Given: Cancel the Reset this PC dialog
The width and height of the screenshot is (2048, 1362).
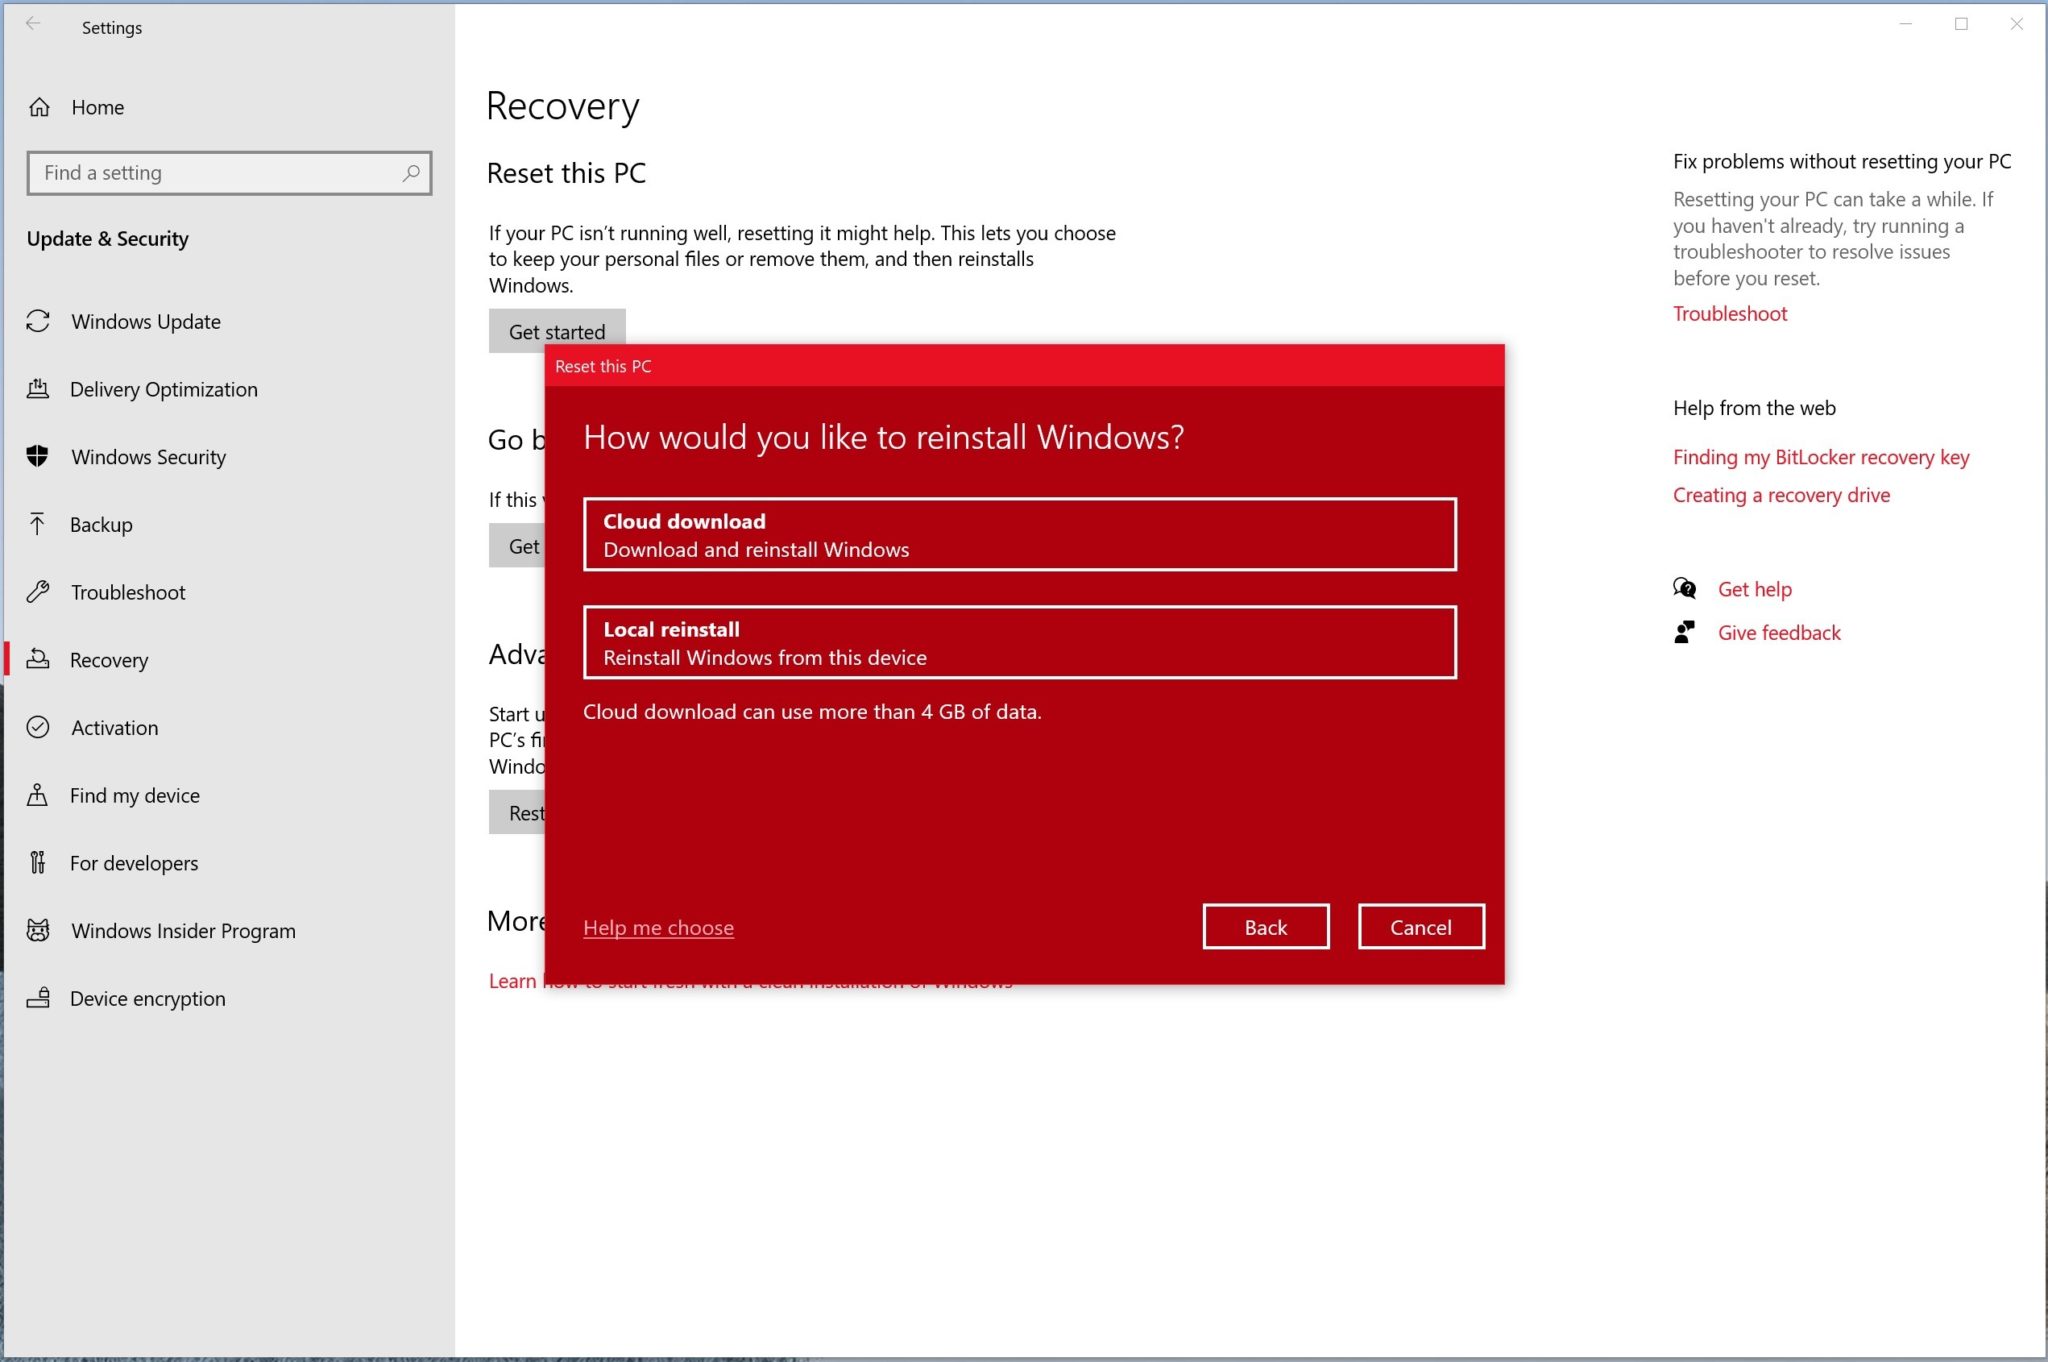Looking at the screenshot, I should pos(1421,927).
